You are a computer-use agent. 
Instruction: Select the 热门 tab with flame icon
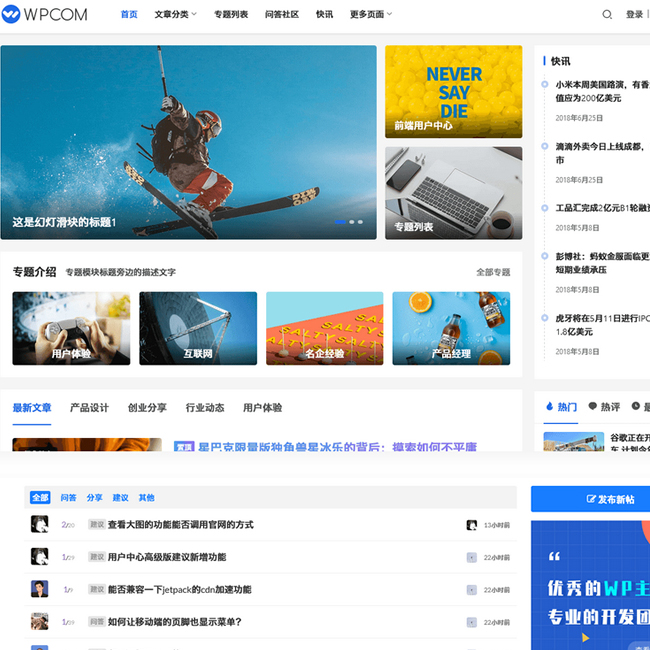click(561, 407)
